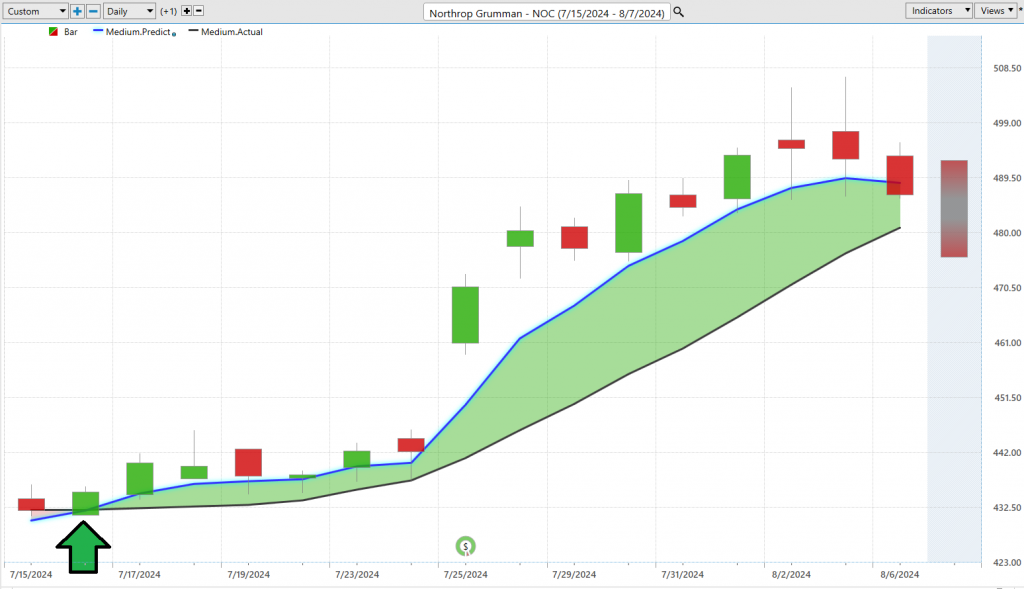
Task: Click the 508.50 price axis label
Action: pyautogui.click(x=1007, y=68)
